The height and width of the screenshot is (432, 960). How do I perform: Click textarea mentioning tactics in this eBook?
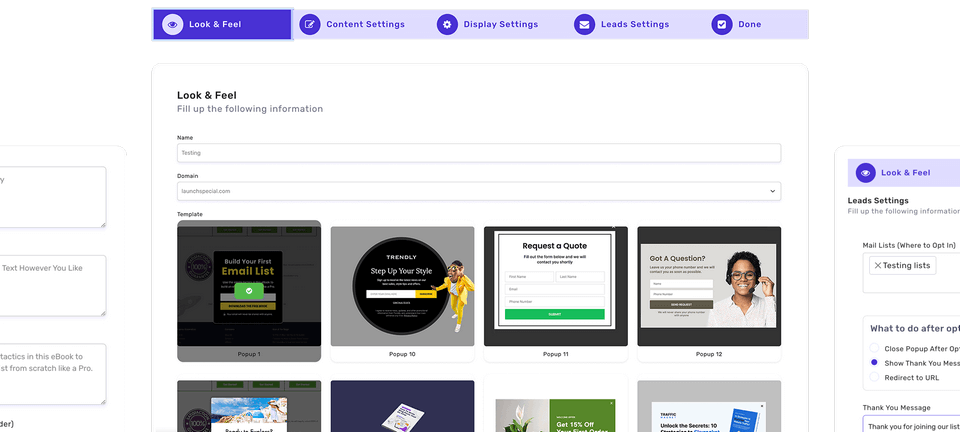click(53, 374)
